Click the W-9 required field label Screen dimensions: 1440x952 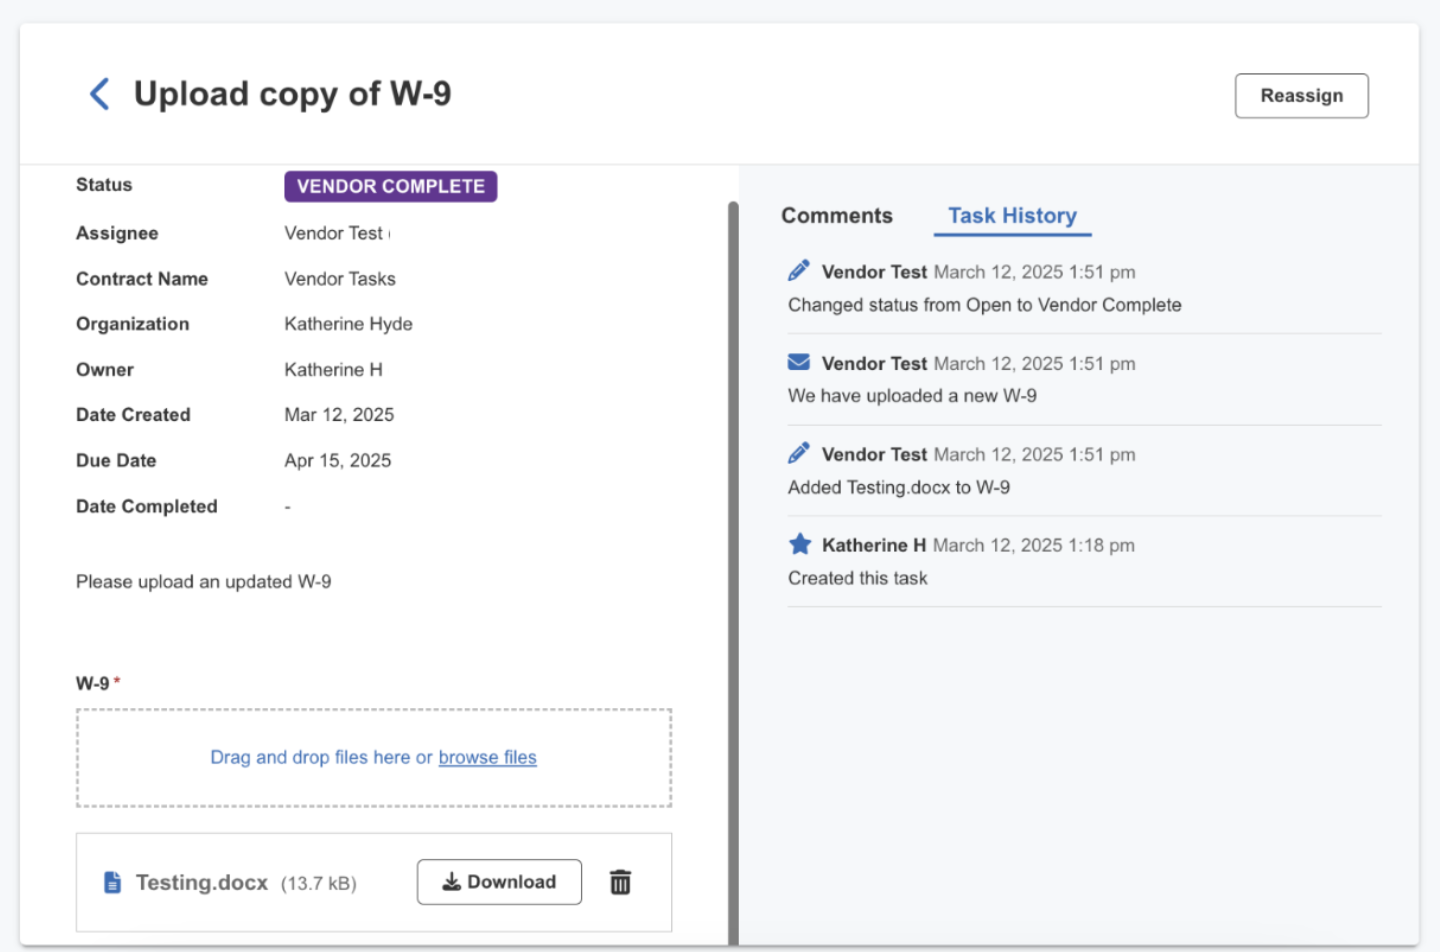point(98,684)
